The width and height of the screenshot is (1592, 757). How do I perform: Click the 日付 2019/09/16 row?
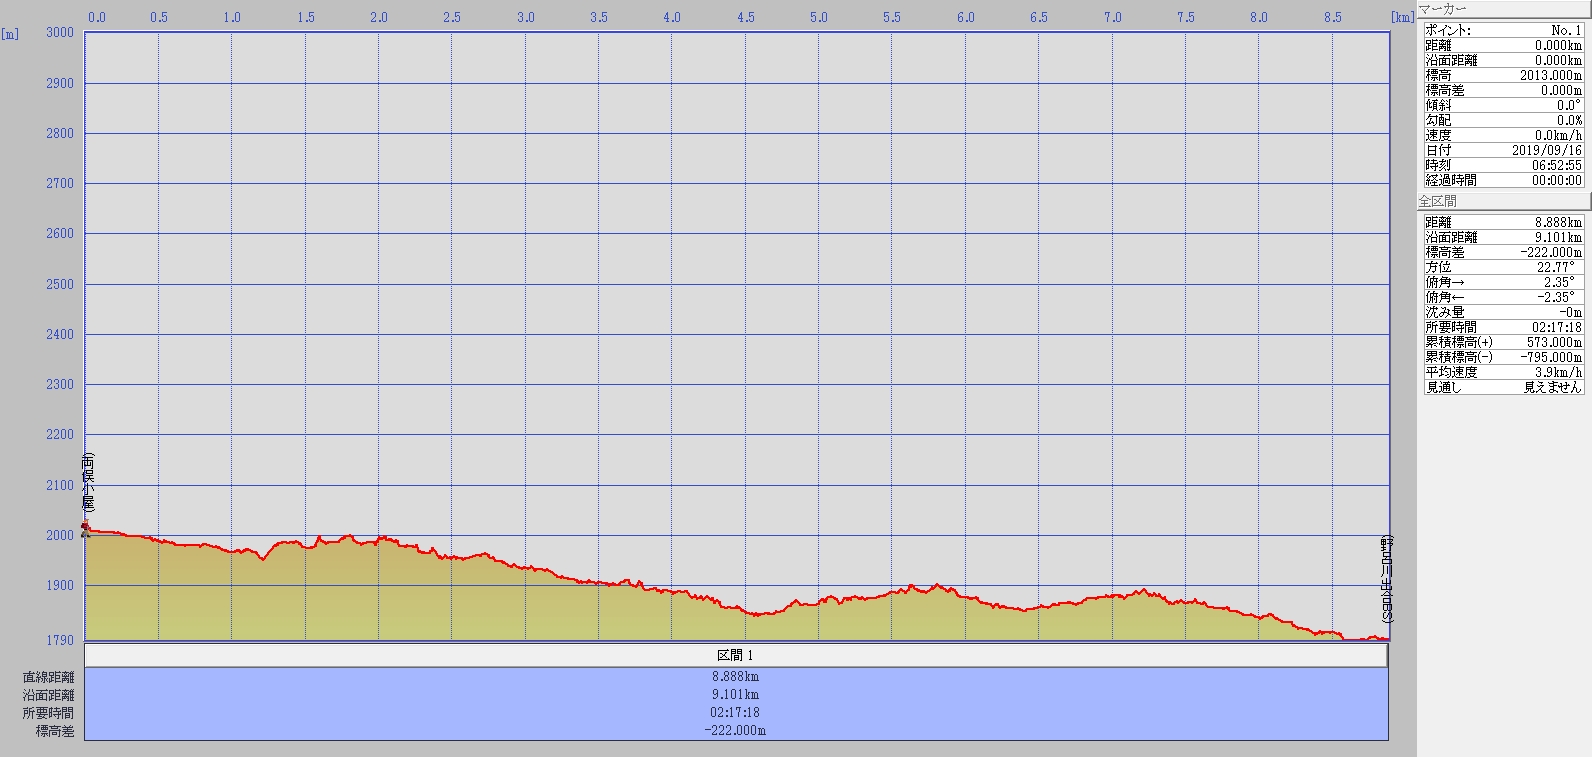click(x=1503, y=150)
